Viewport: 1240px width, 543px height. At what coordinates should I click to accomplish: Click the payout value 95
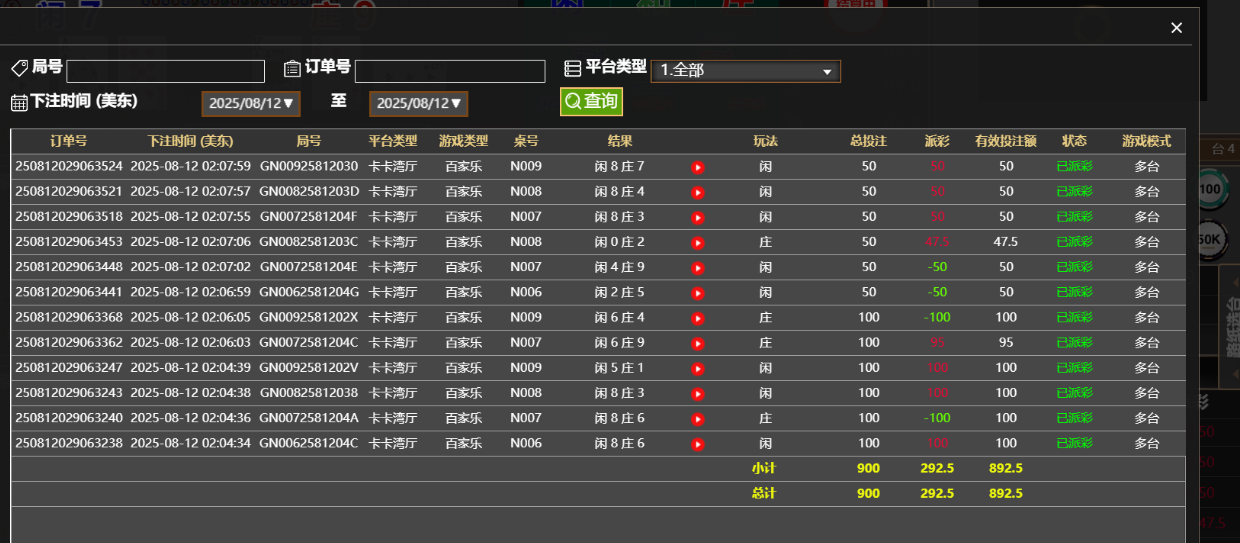click(937, 342)
